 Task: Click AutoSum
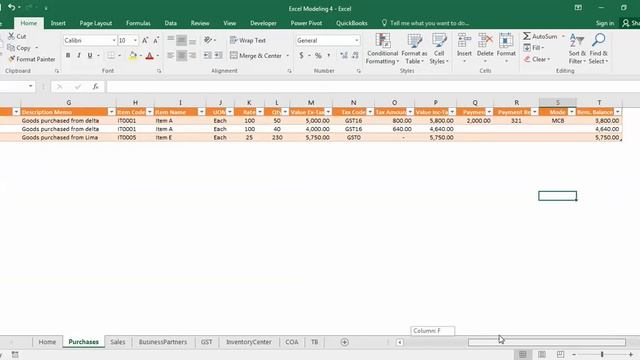pyautogui.click(x=541, y=36)
